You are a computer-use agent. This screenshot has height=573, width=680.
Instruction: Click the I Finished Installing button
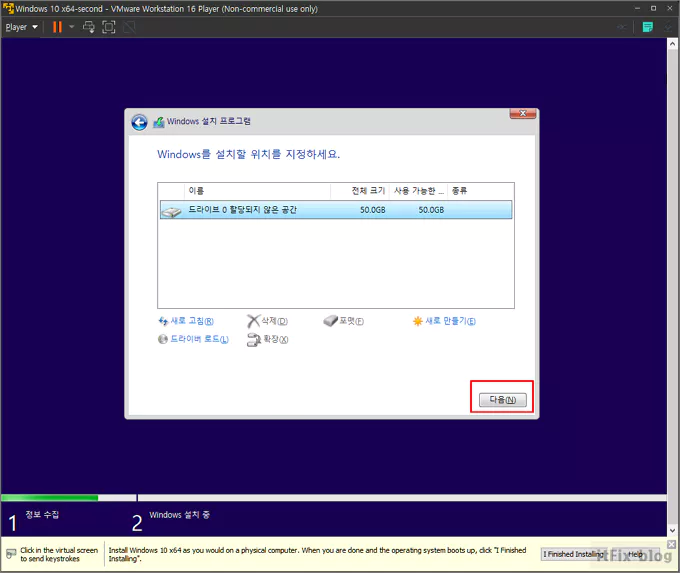tap(573, 554)
